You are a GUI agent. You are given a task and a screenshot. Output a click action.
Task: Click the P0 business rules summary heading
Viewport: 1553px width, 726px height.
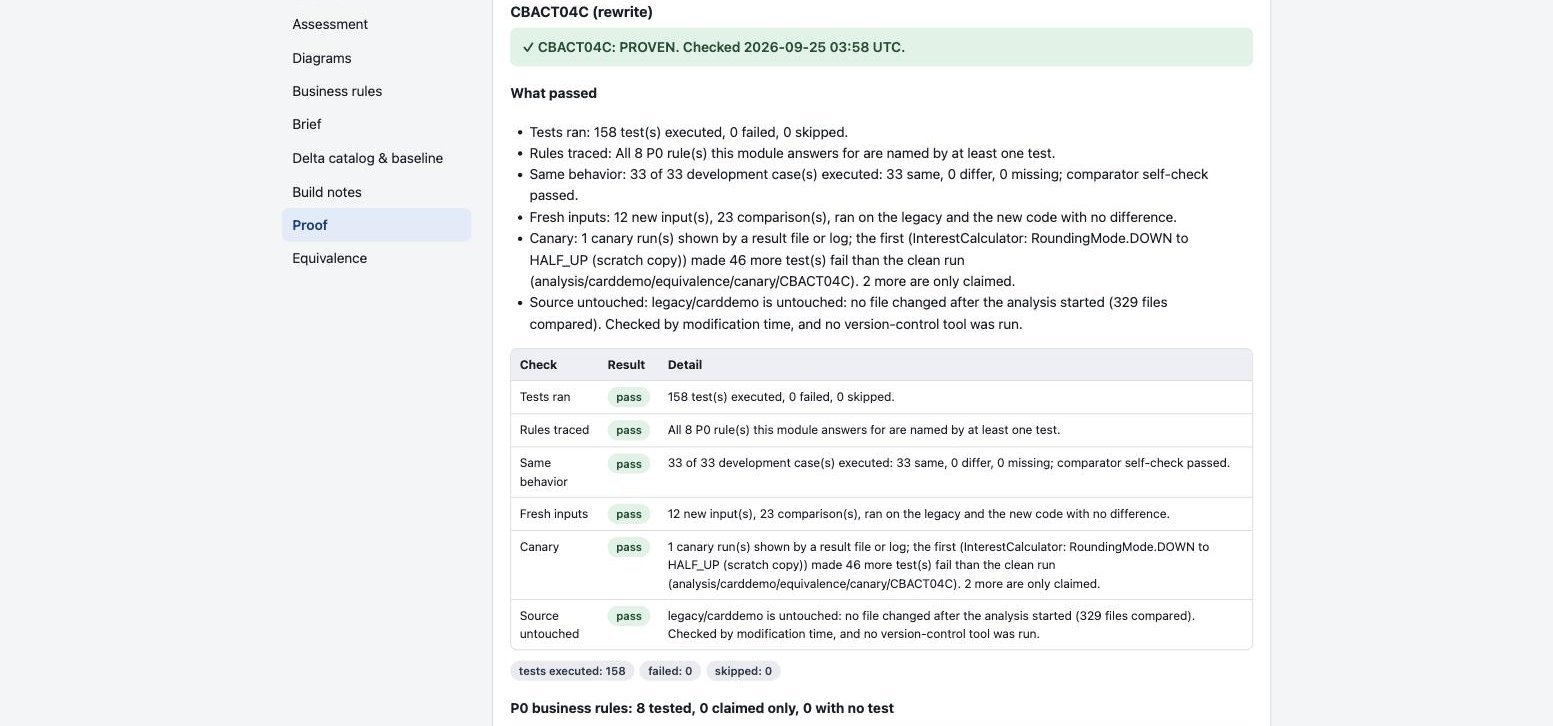[x=702, y=708]
